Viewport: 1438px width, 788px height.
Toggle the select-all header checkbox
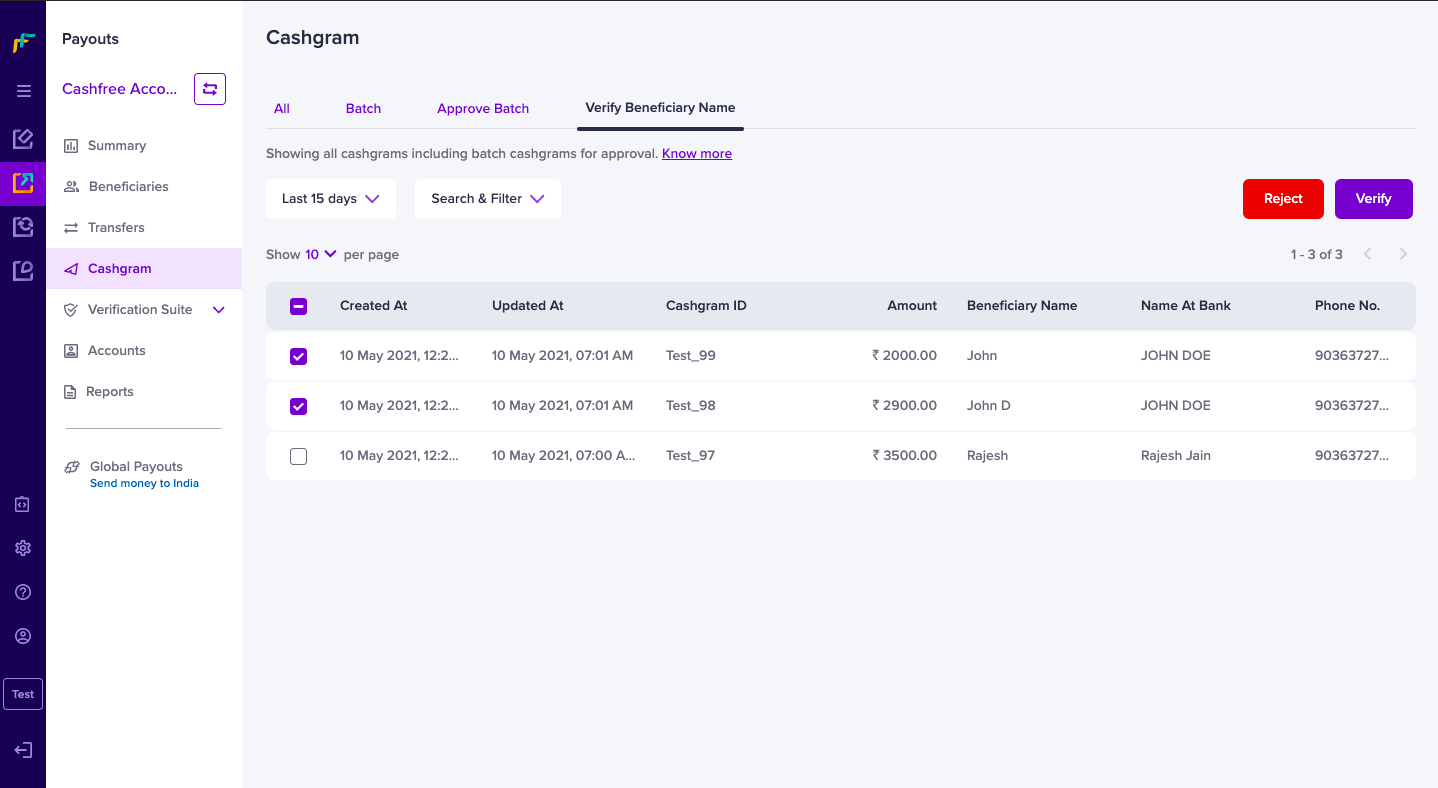click(x=298, y=306)
